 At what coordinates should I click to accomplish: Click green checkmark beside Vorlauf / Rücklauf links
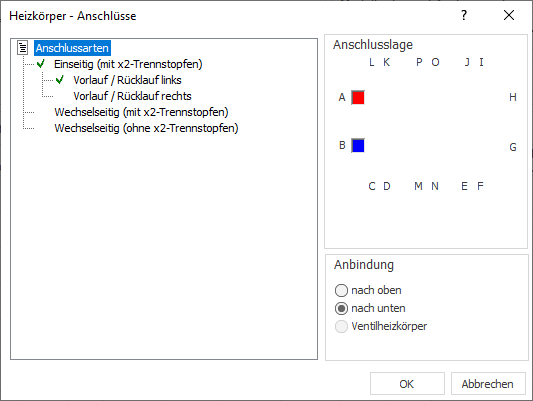pyautogui.click(x=60, y=80)
